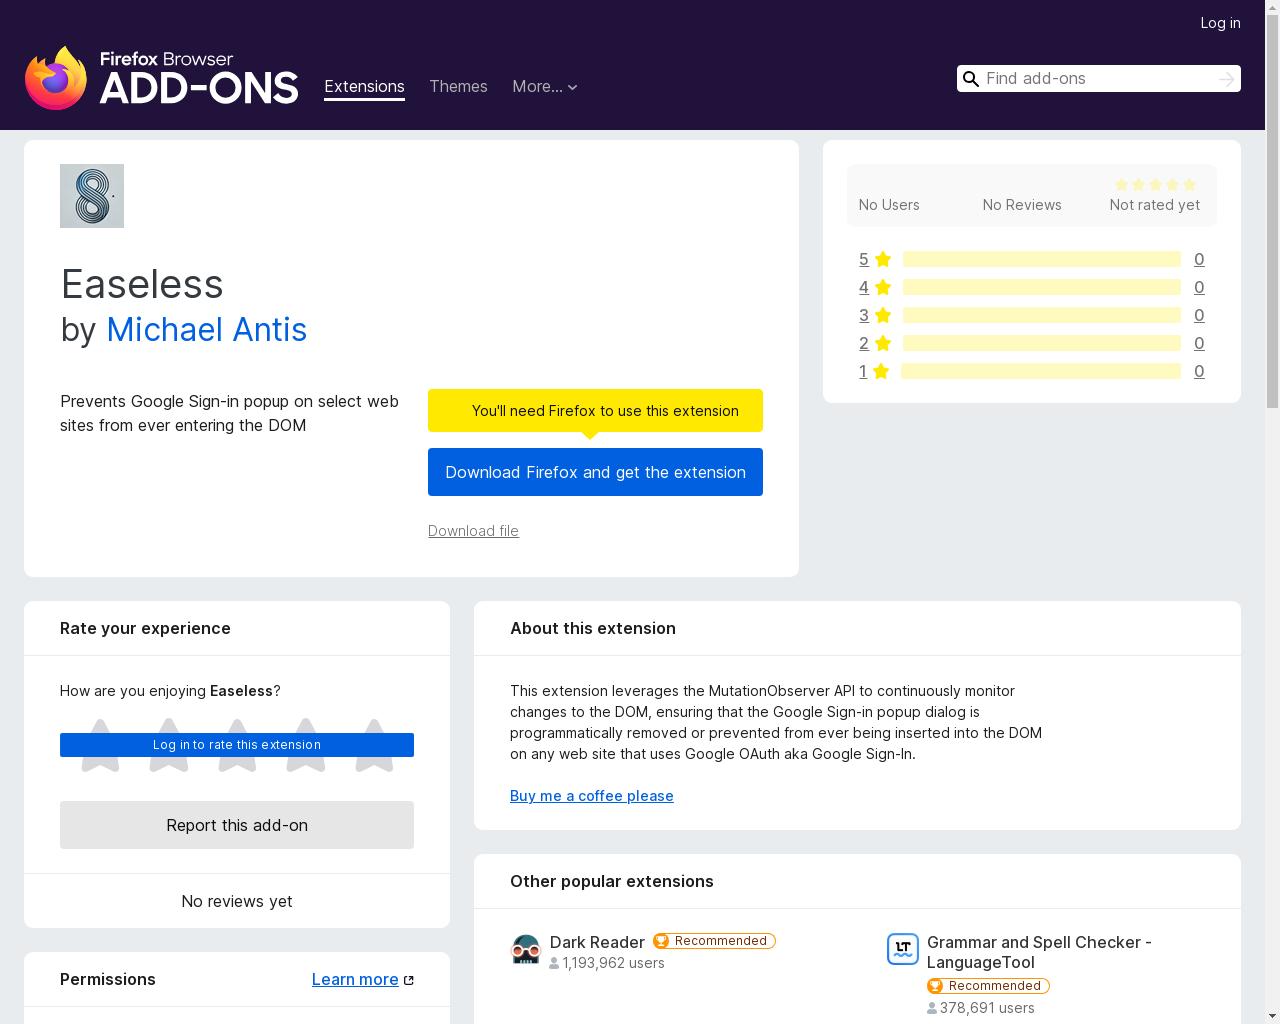The width and height of the screenshot is (1280, 1024).
Task: Click the 4-star rating bar
Action: tap(1041, 287)
